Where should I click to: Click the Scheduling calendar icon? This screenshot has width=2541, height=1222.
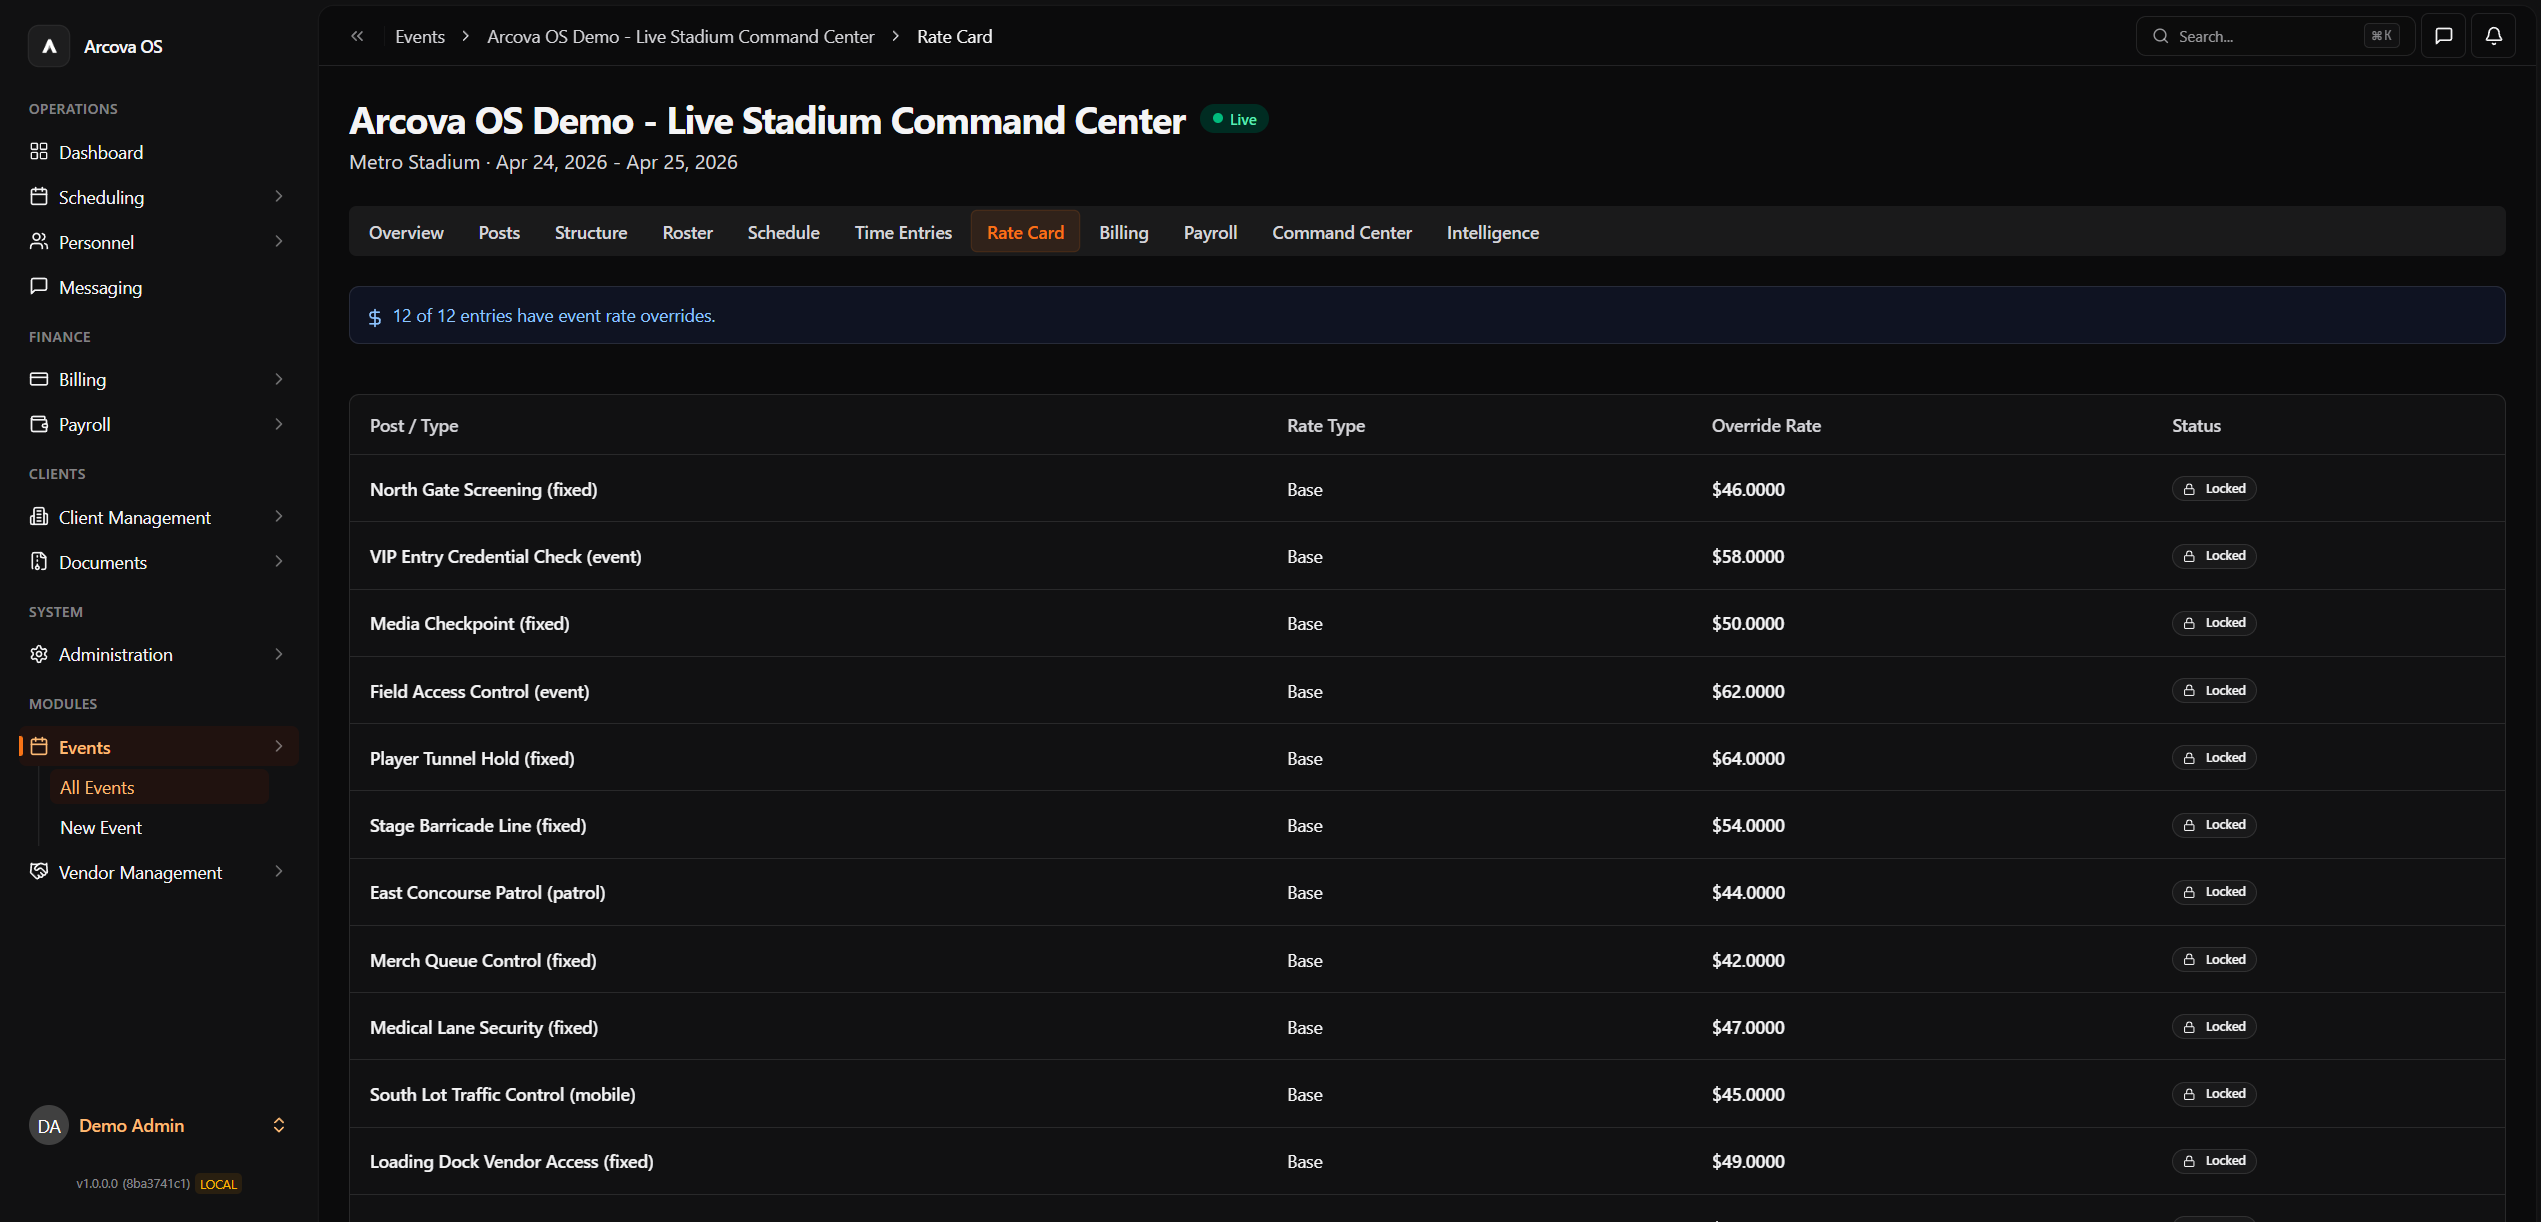click(x=39, y=196)
